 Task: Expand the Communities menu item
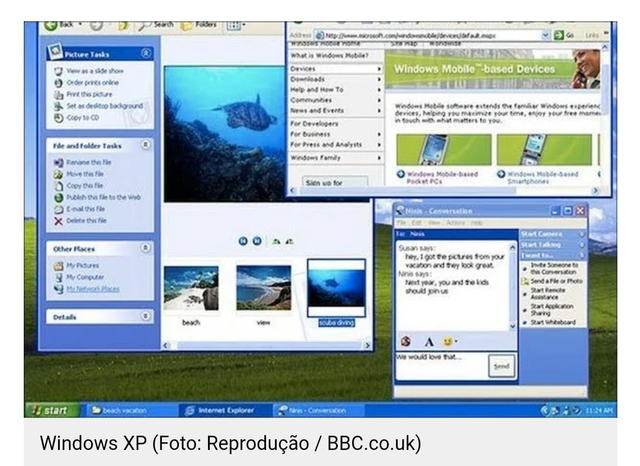(336, 100)
